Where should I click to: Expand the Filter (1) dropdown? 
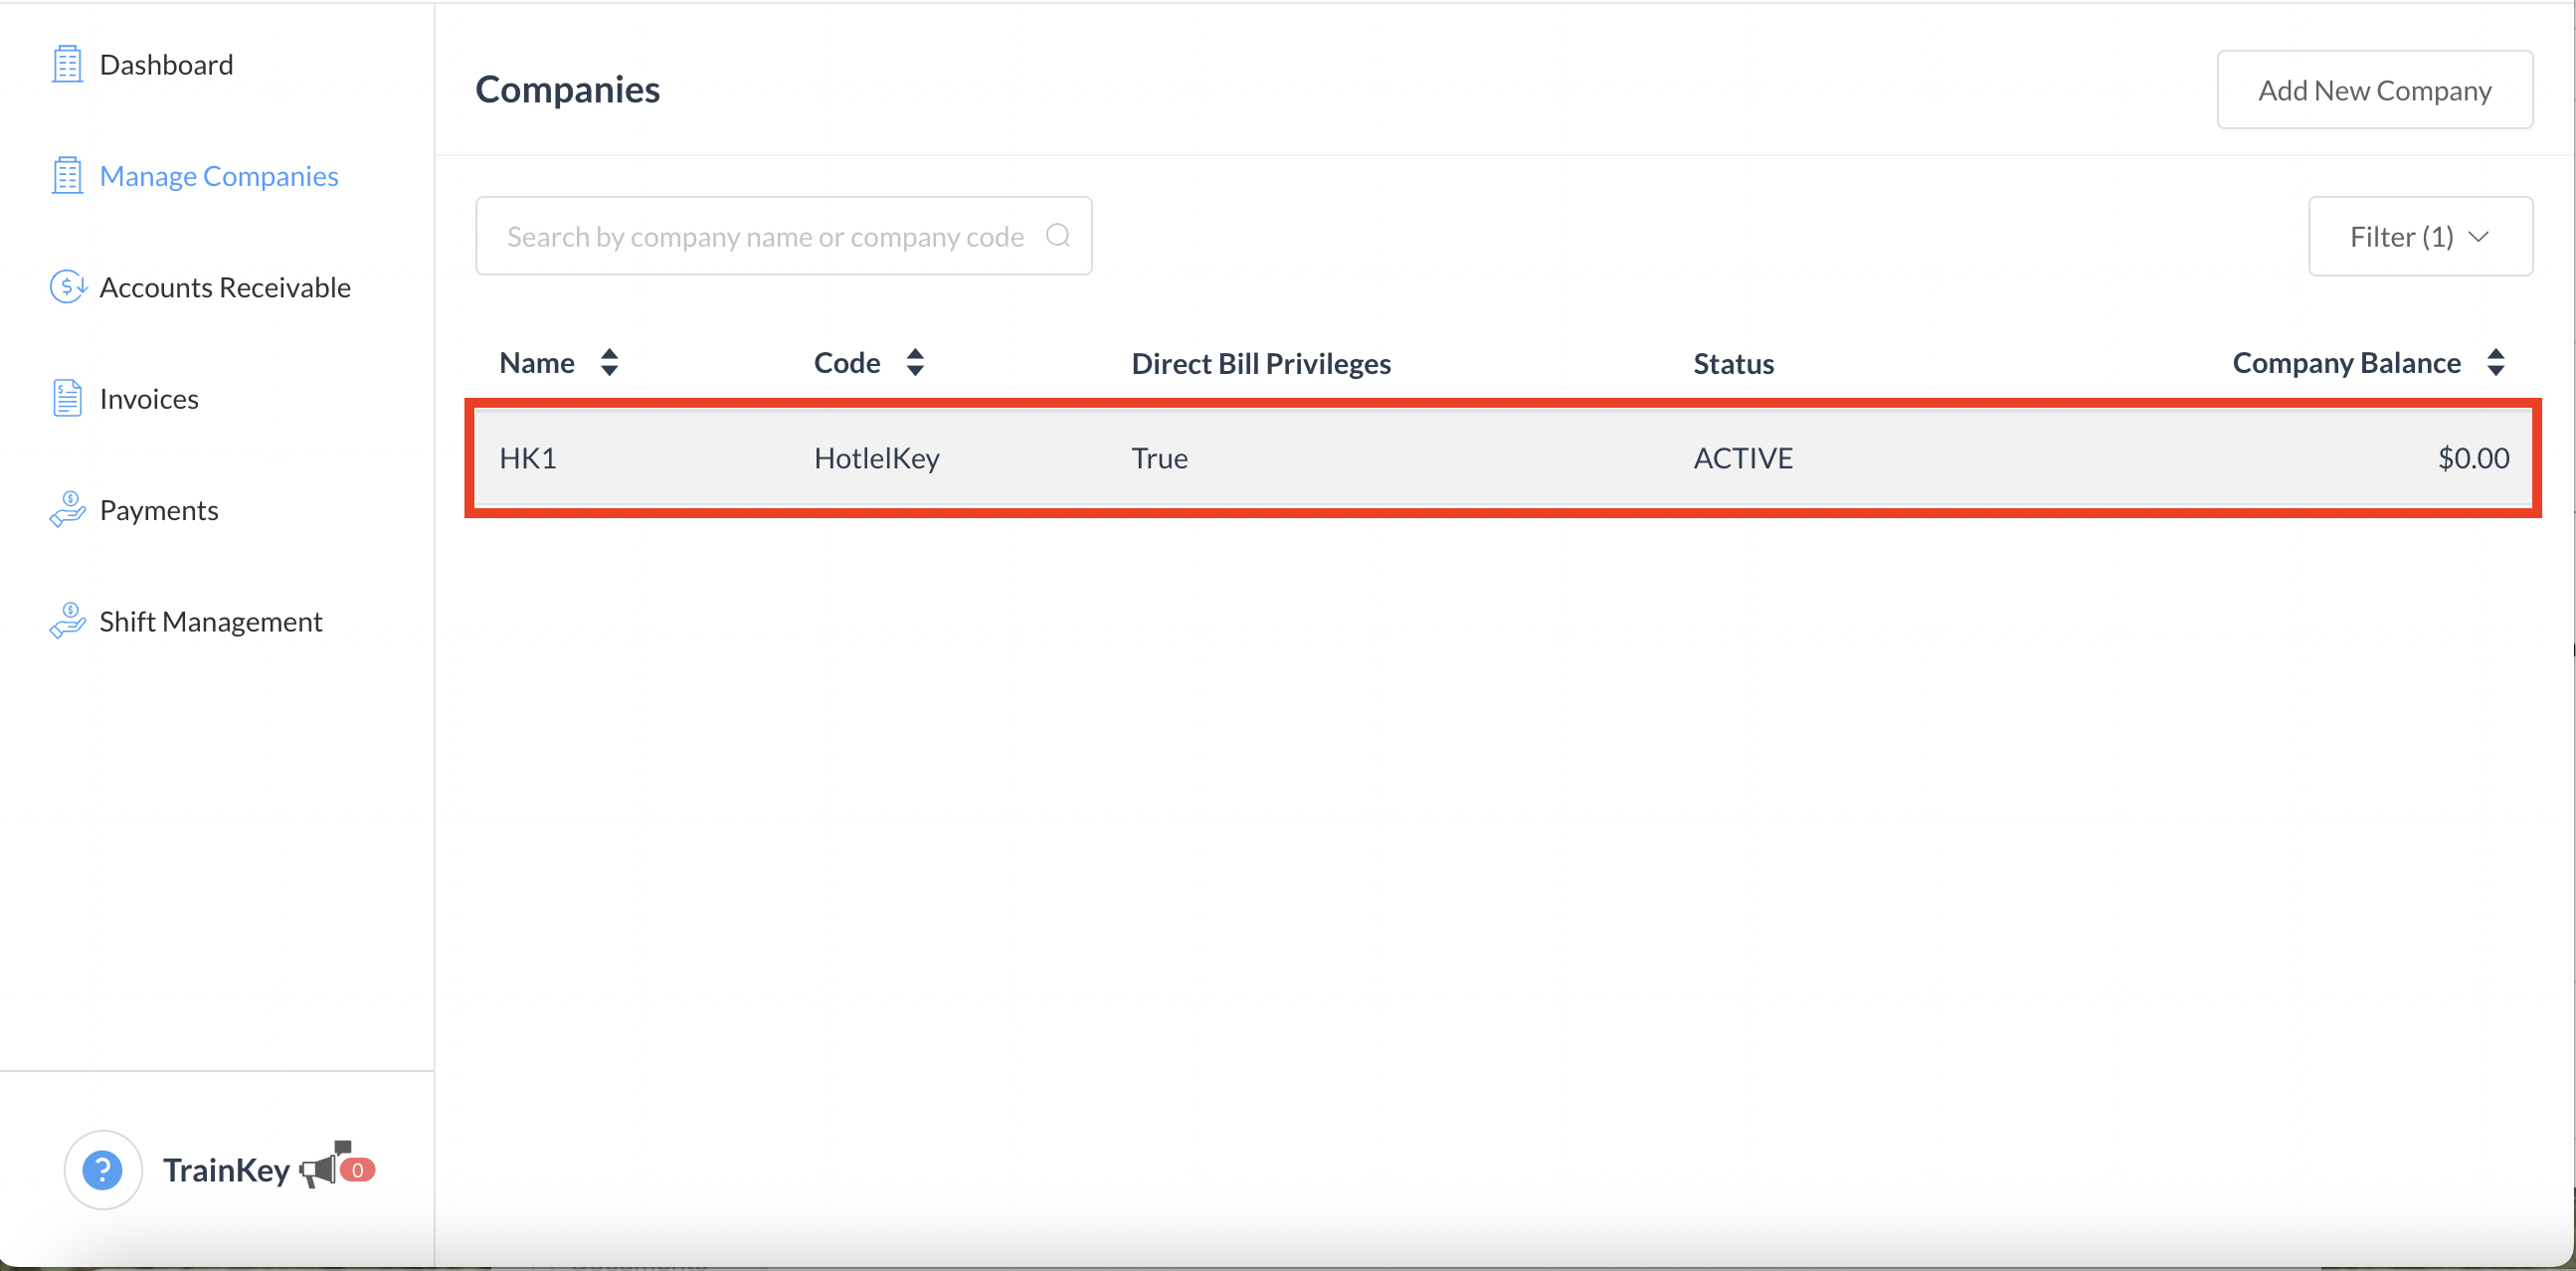point(2419,237)
